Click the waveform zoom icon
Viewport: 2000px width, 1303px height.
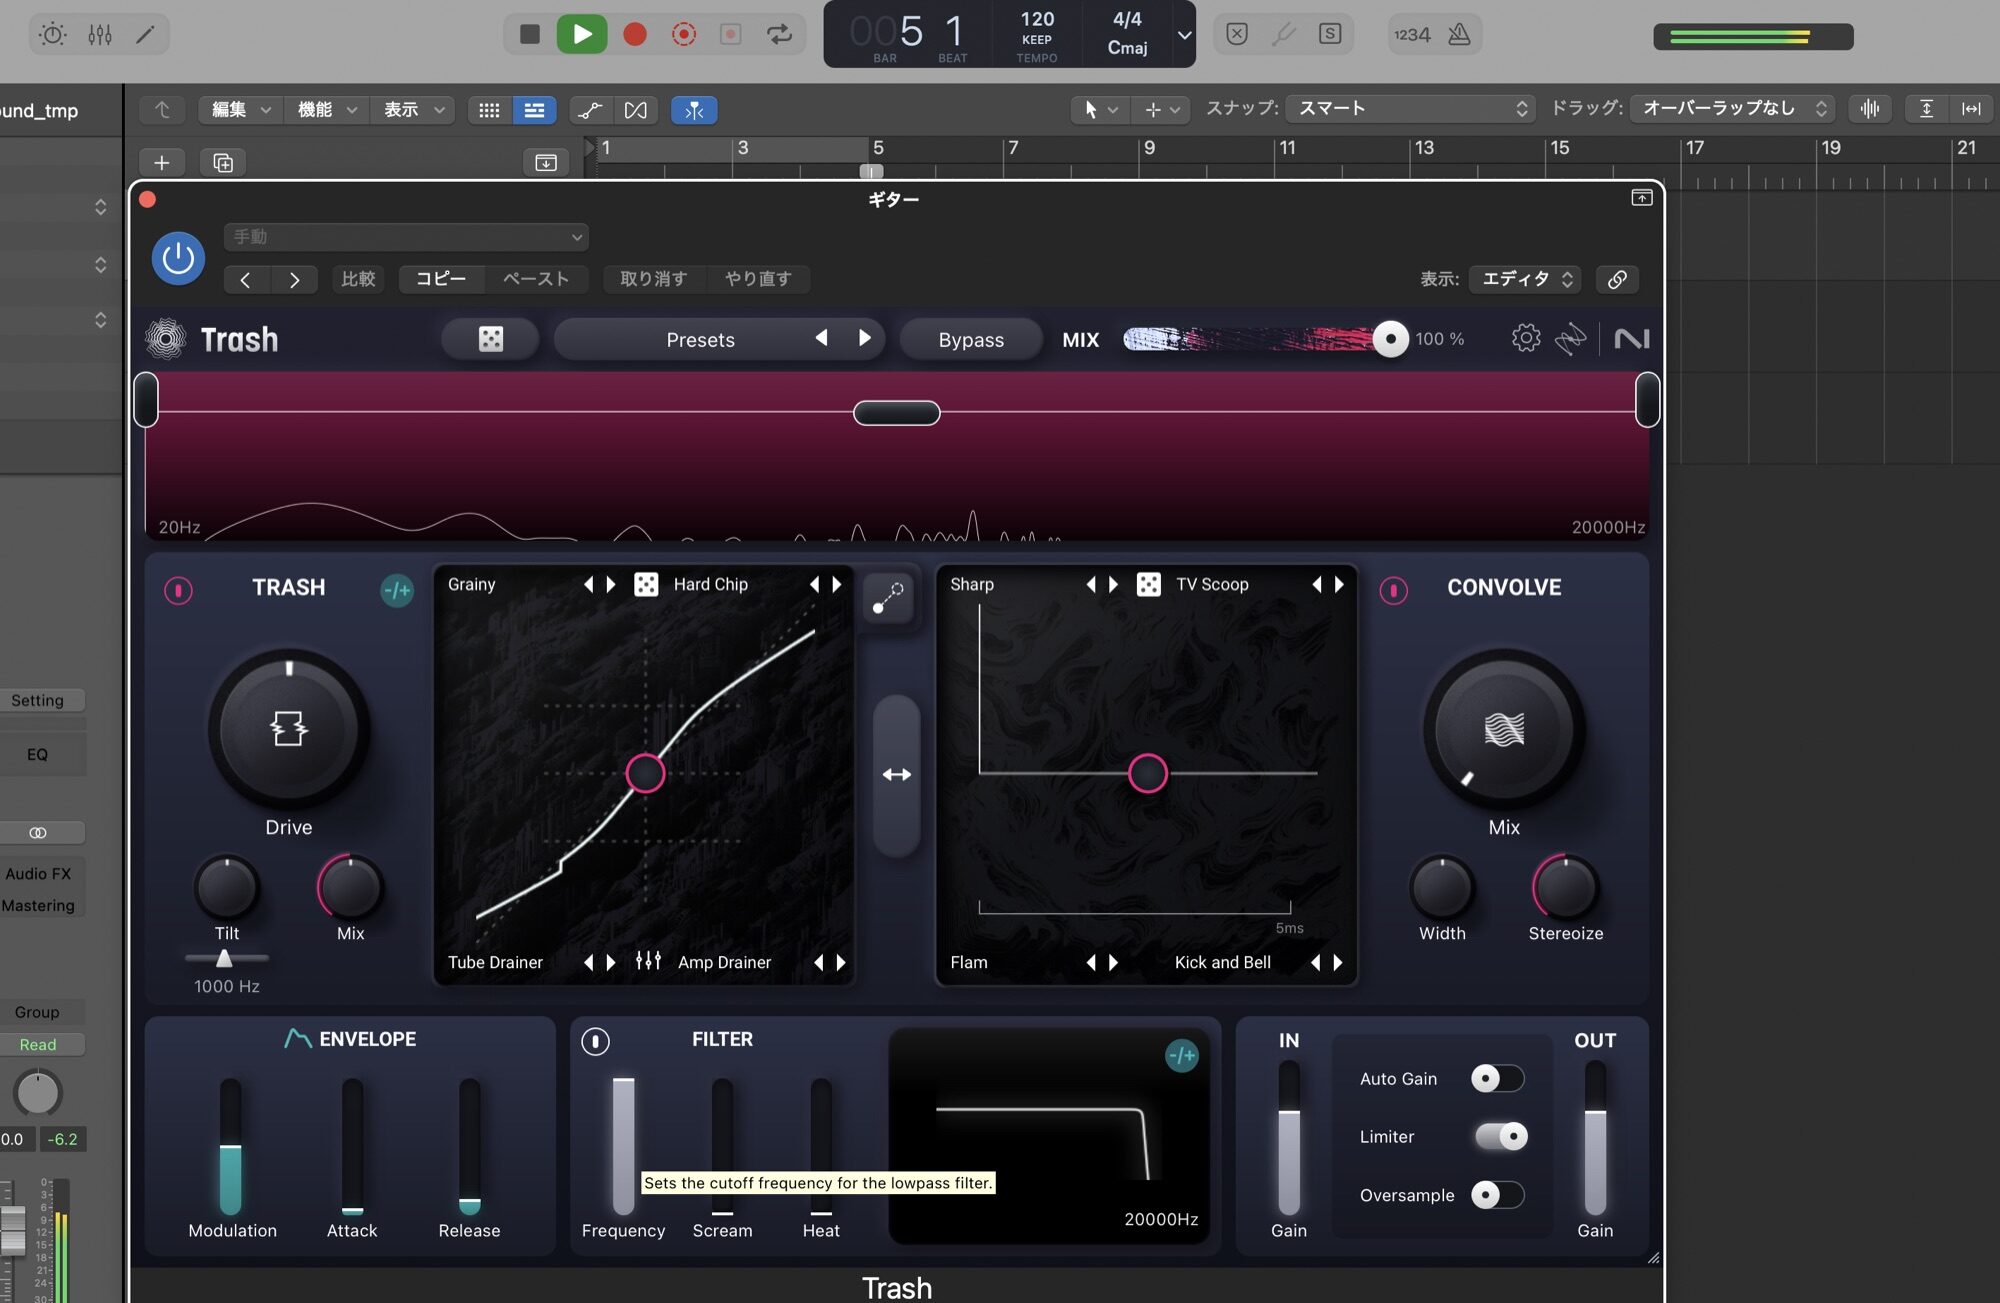point(1870,109)
